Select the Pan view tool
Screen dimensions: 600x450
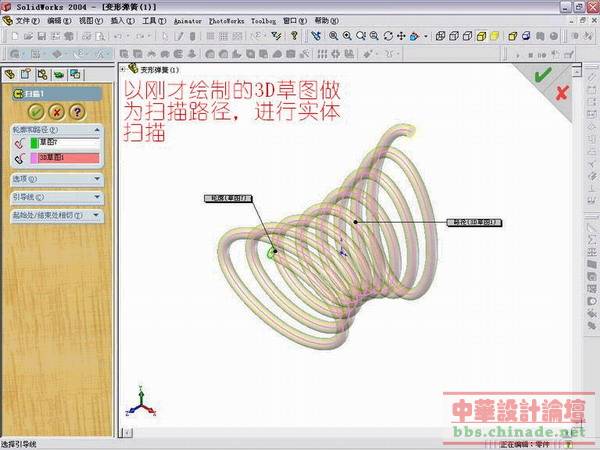(x=401, y=36)
